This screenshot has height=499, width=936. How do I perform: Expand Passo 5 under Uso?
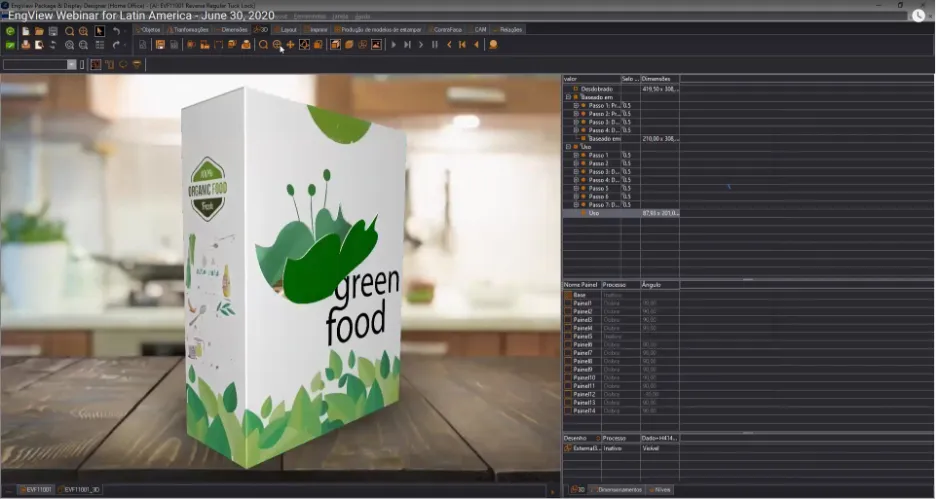(x=576, y=188)
